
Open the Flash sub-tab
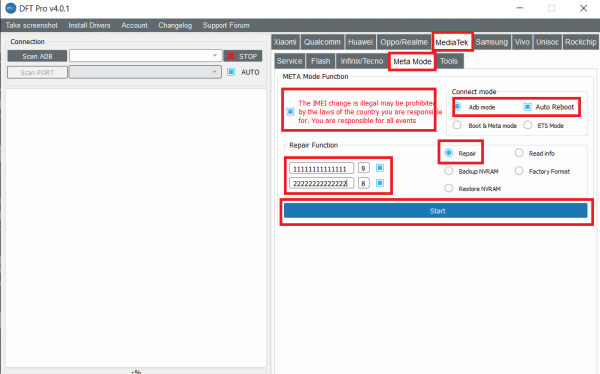click(320, 61)
